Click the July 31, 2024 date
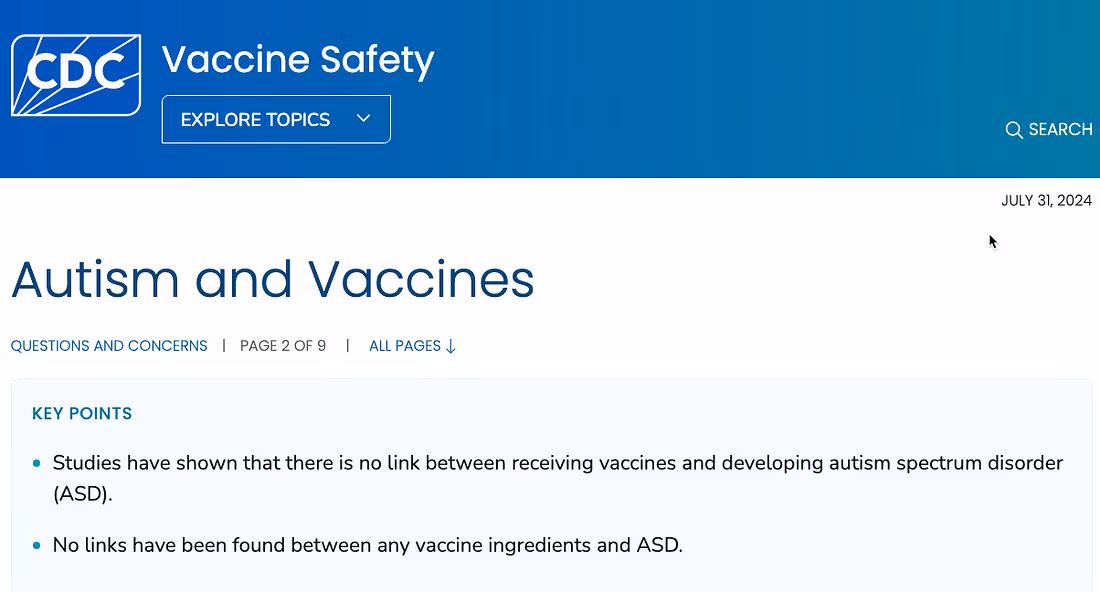Screen dimensions: 1100x592 (x=1046, y=201)
